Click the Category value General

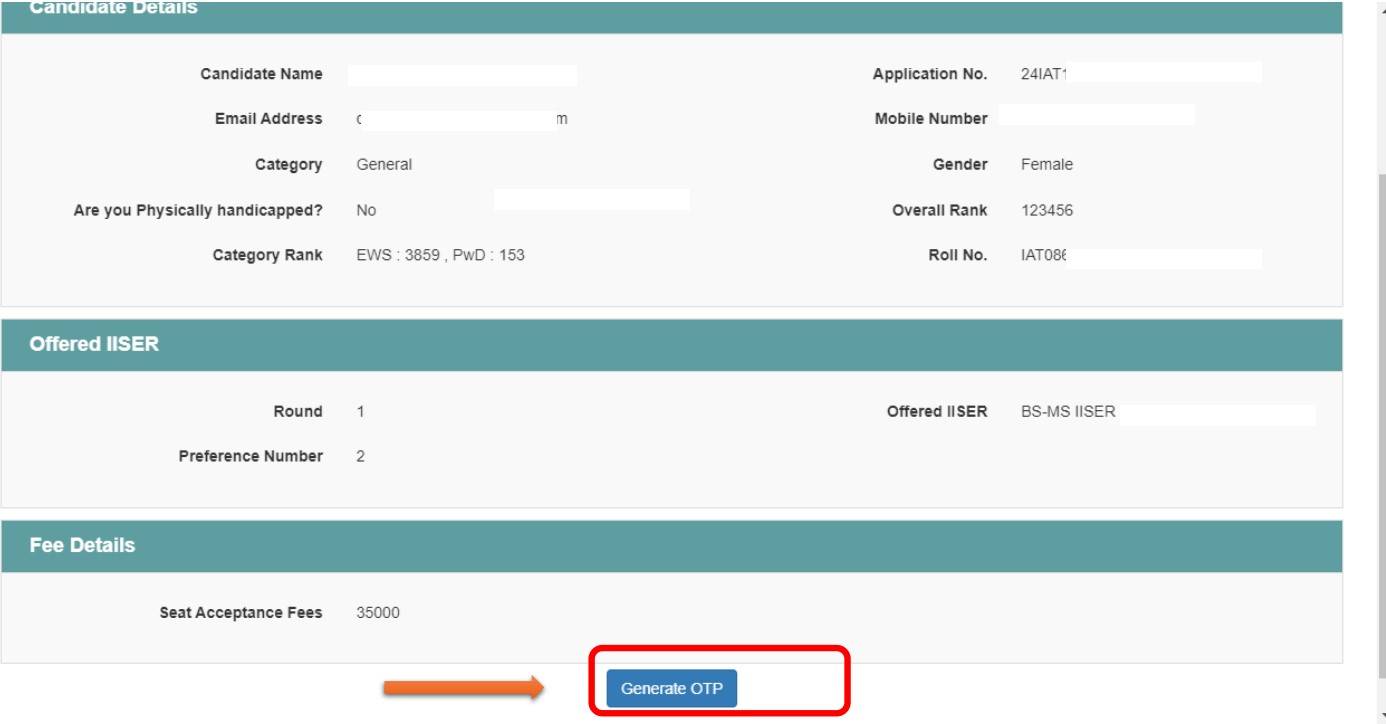point(384,165)
